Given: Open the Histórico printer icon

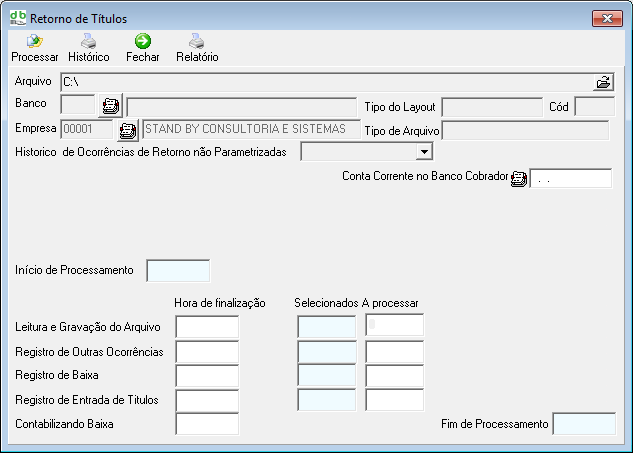Looking at the screenshot, I should [88, 42].
